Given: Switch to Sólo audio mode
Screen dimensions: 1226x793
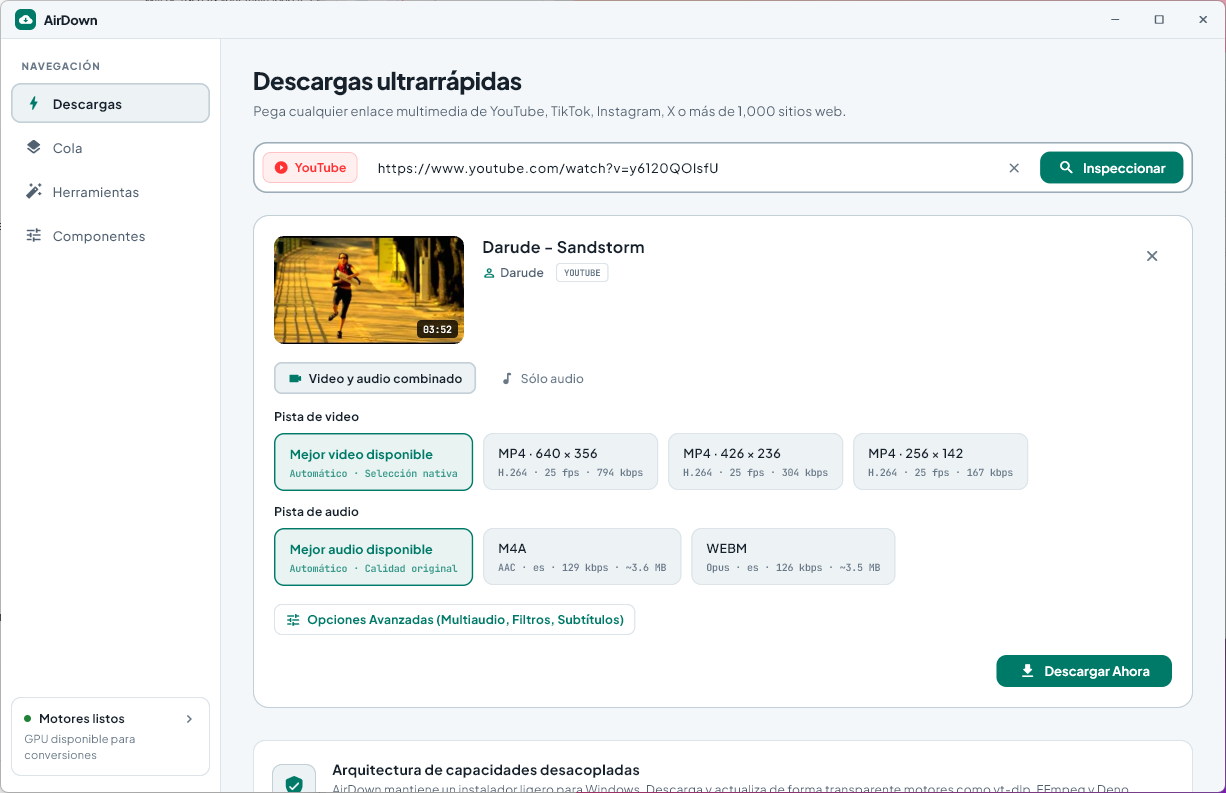Looking at the screenshot, I should tap(542, 379).
